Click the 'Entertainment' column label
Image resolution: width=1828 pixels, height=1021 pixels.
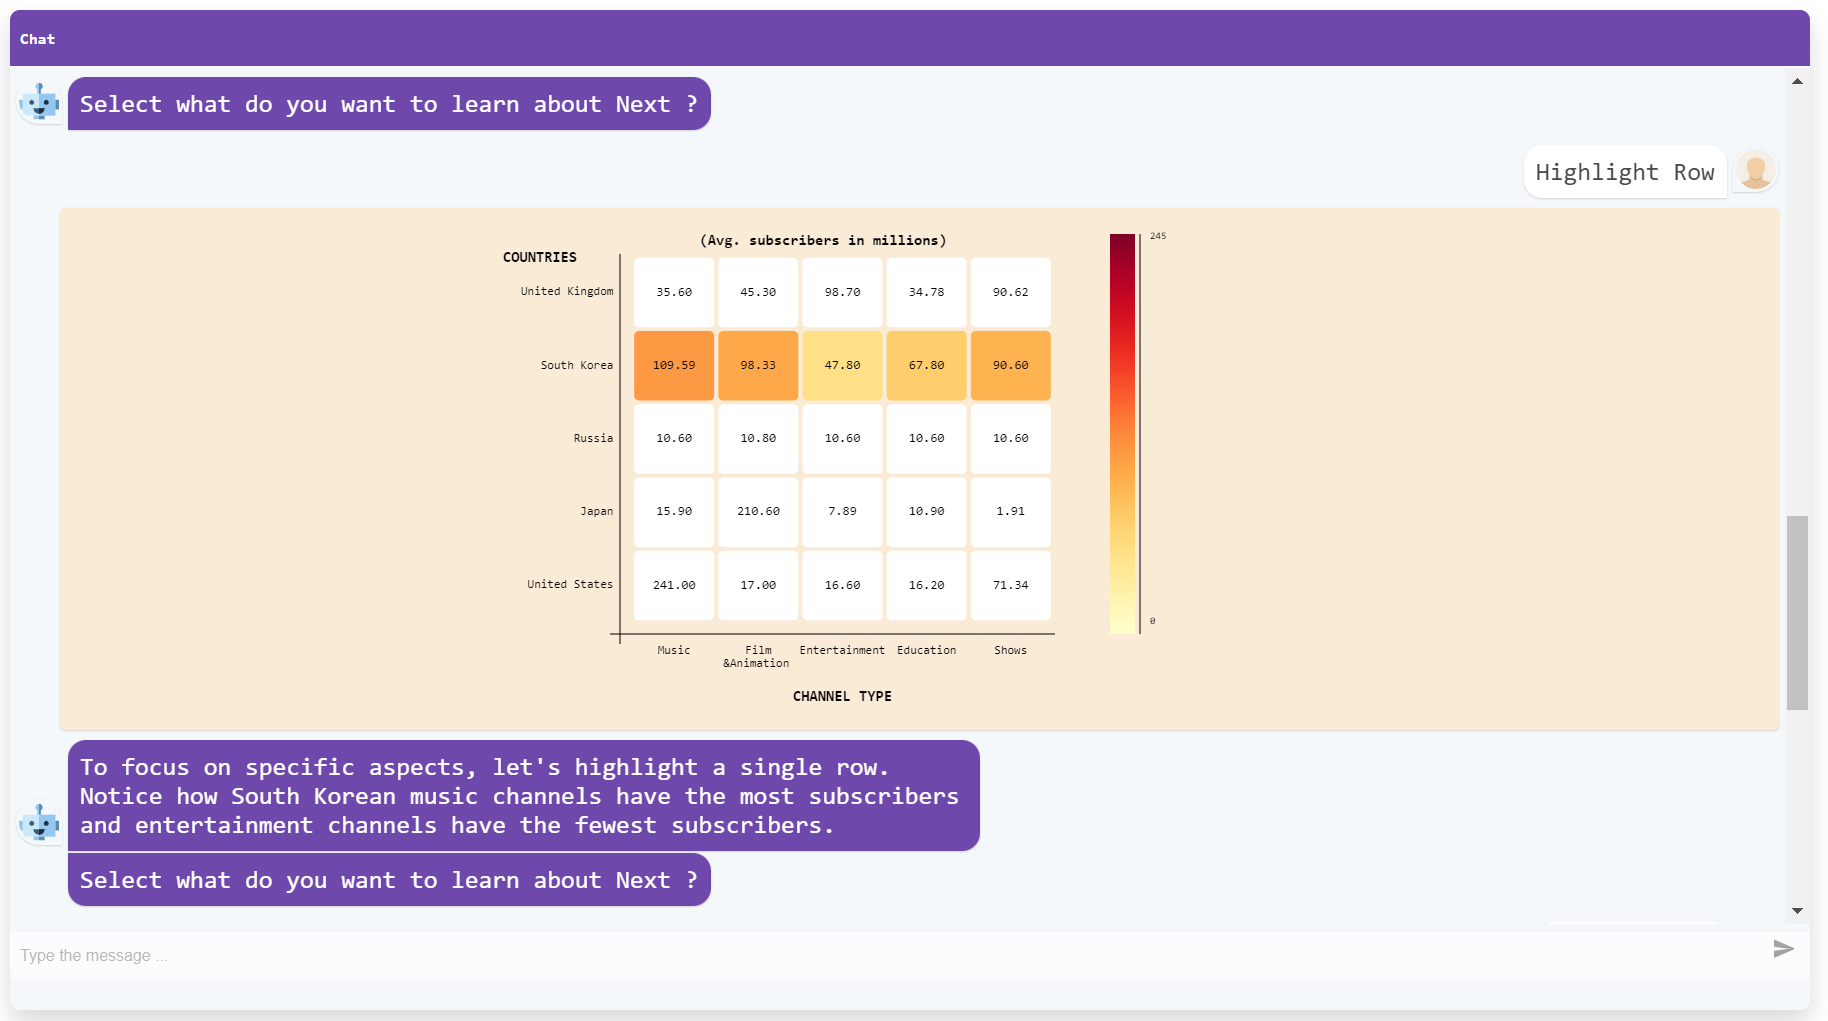pos(842,650)
